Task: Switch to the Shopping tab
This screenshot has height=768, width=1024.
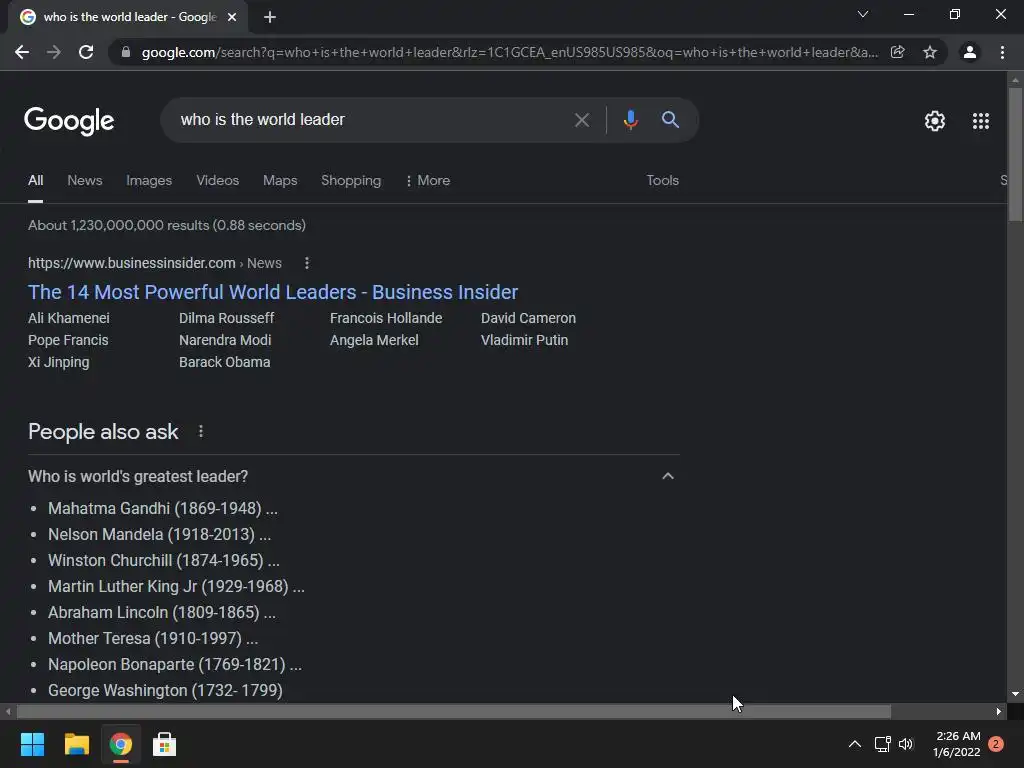Action: pyautogui.click(x=351, y=180)
